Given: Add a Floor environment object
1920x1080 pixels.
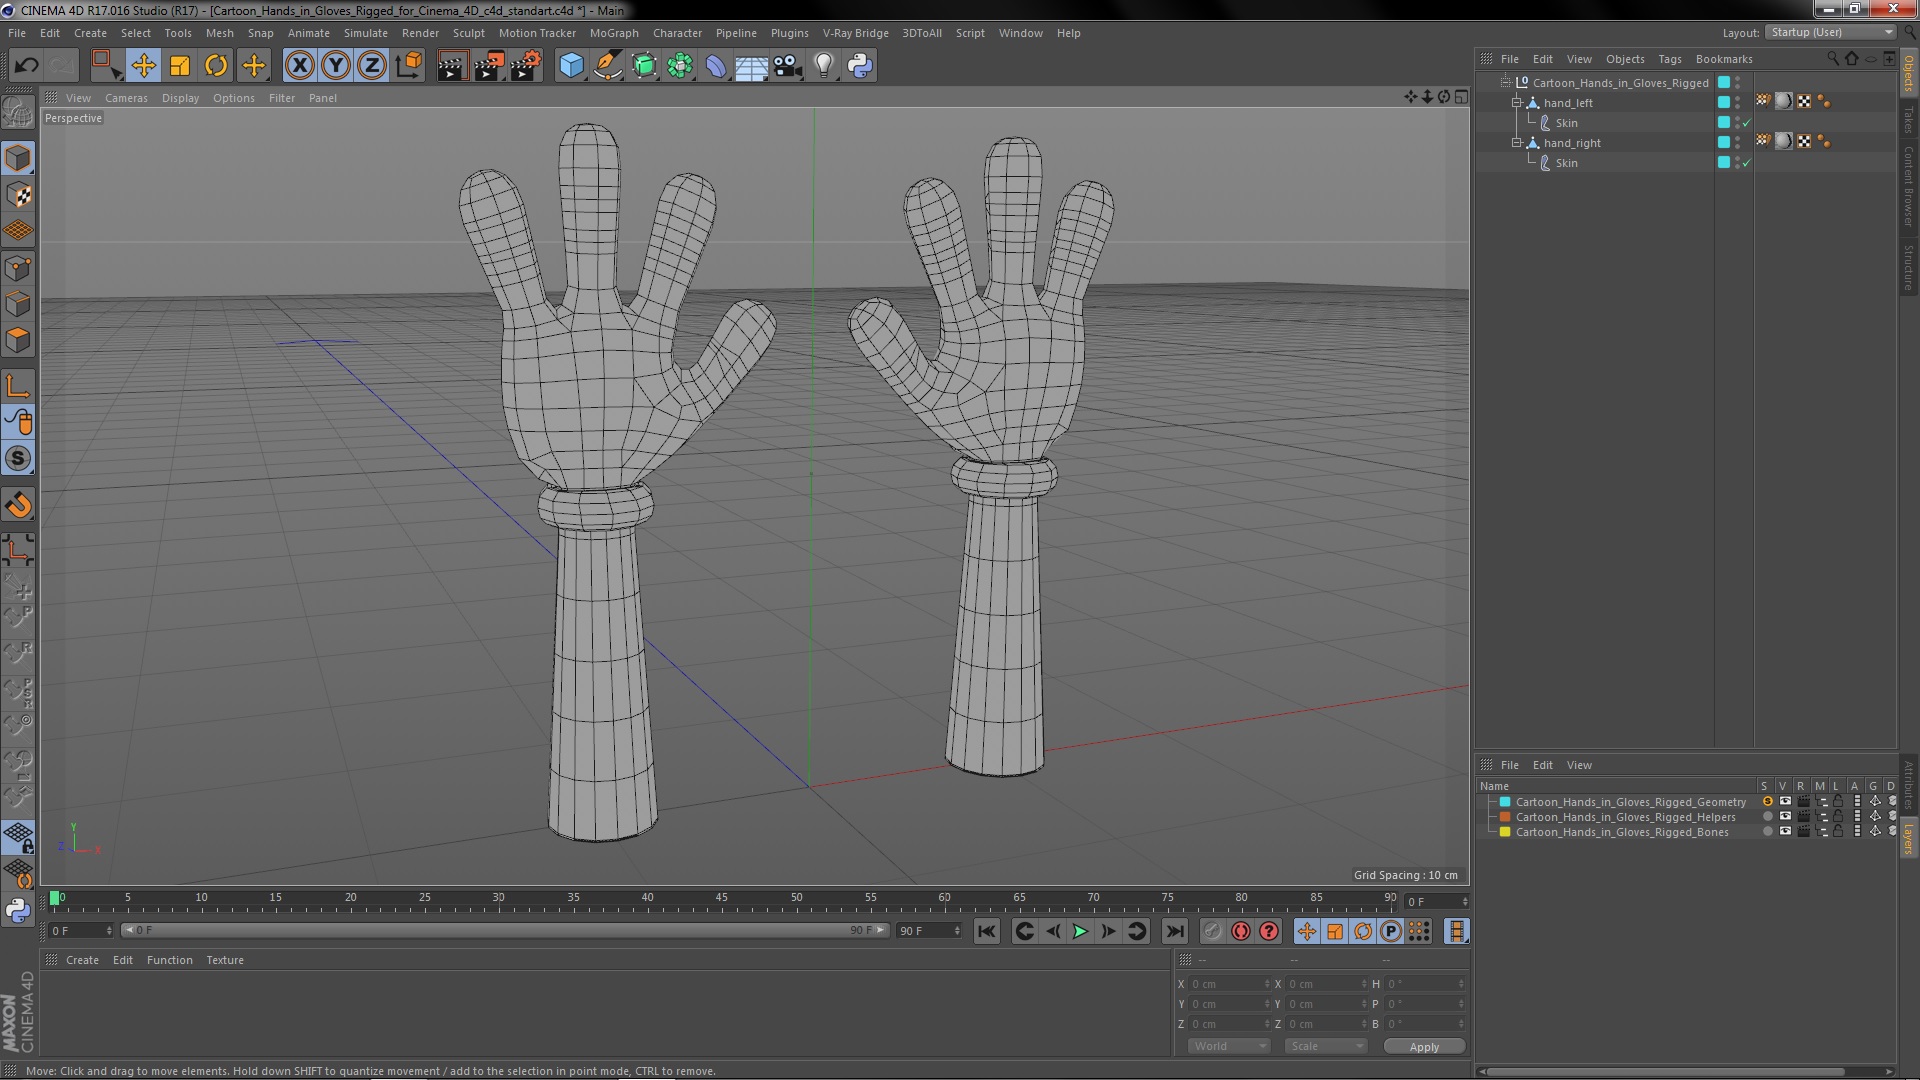Looking at the screenshot, I should pyautogui.click(x=751, y=66).
